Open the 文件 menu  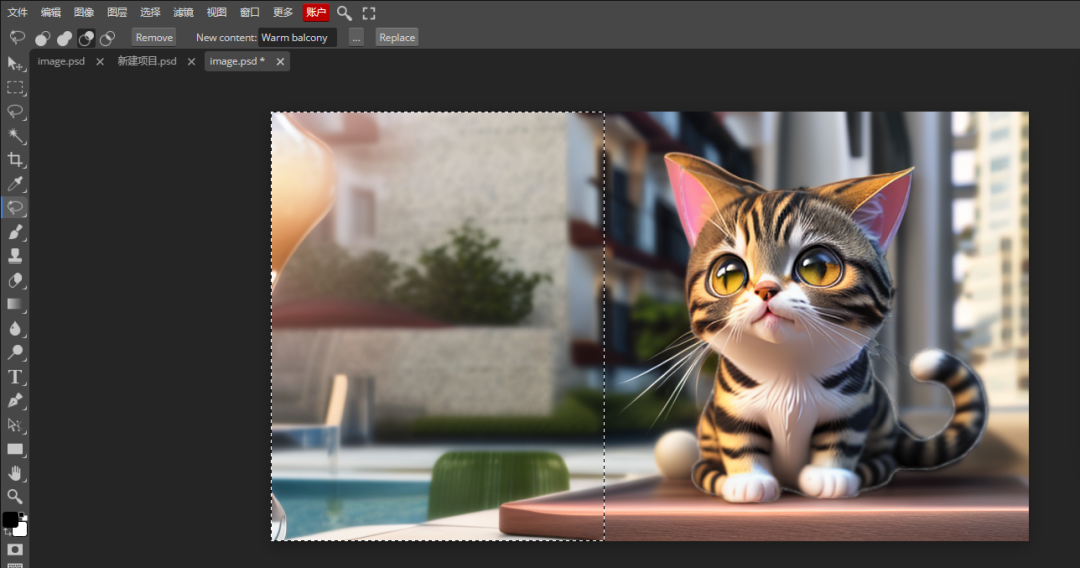point(17,12)
